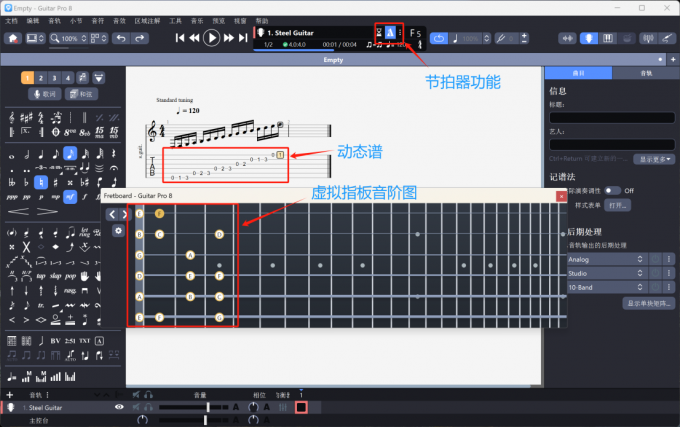The width and height of the screenshot is (680, 427).
Task: Insert a decrescendo hairpin
Action: (x=47, y=212)
